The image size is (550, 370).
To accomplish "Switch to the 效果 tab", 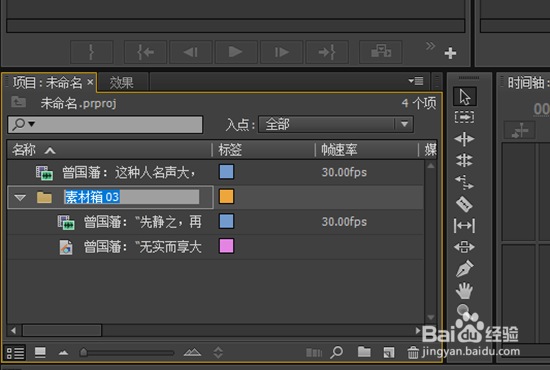I will pyautogui.click(x=121, y=83).
